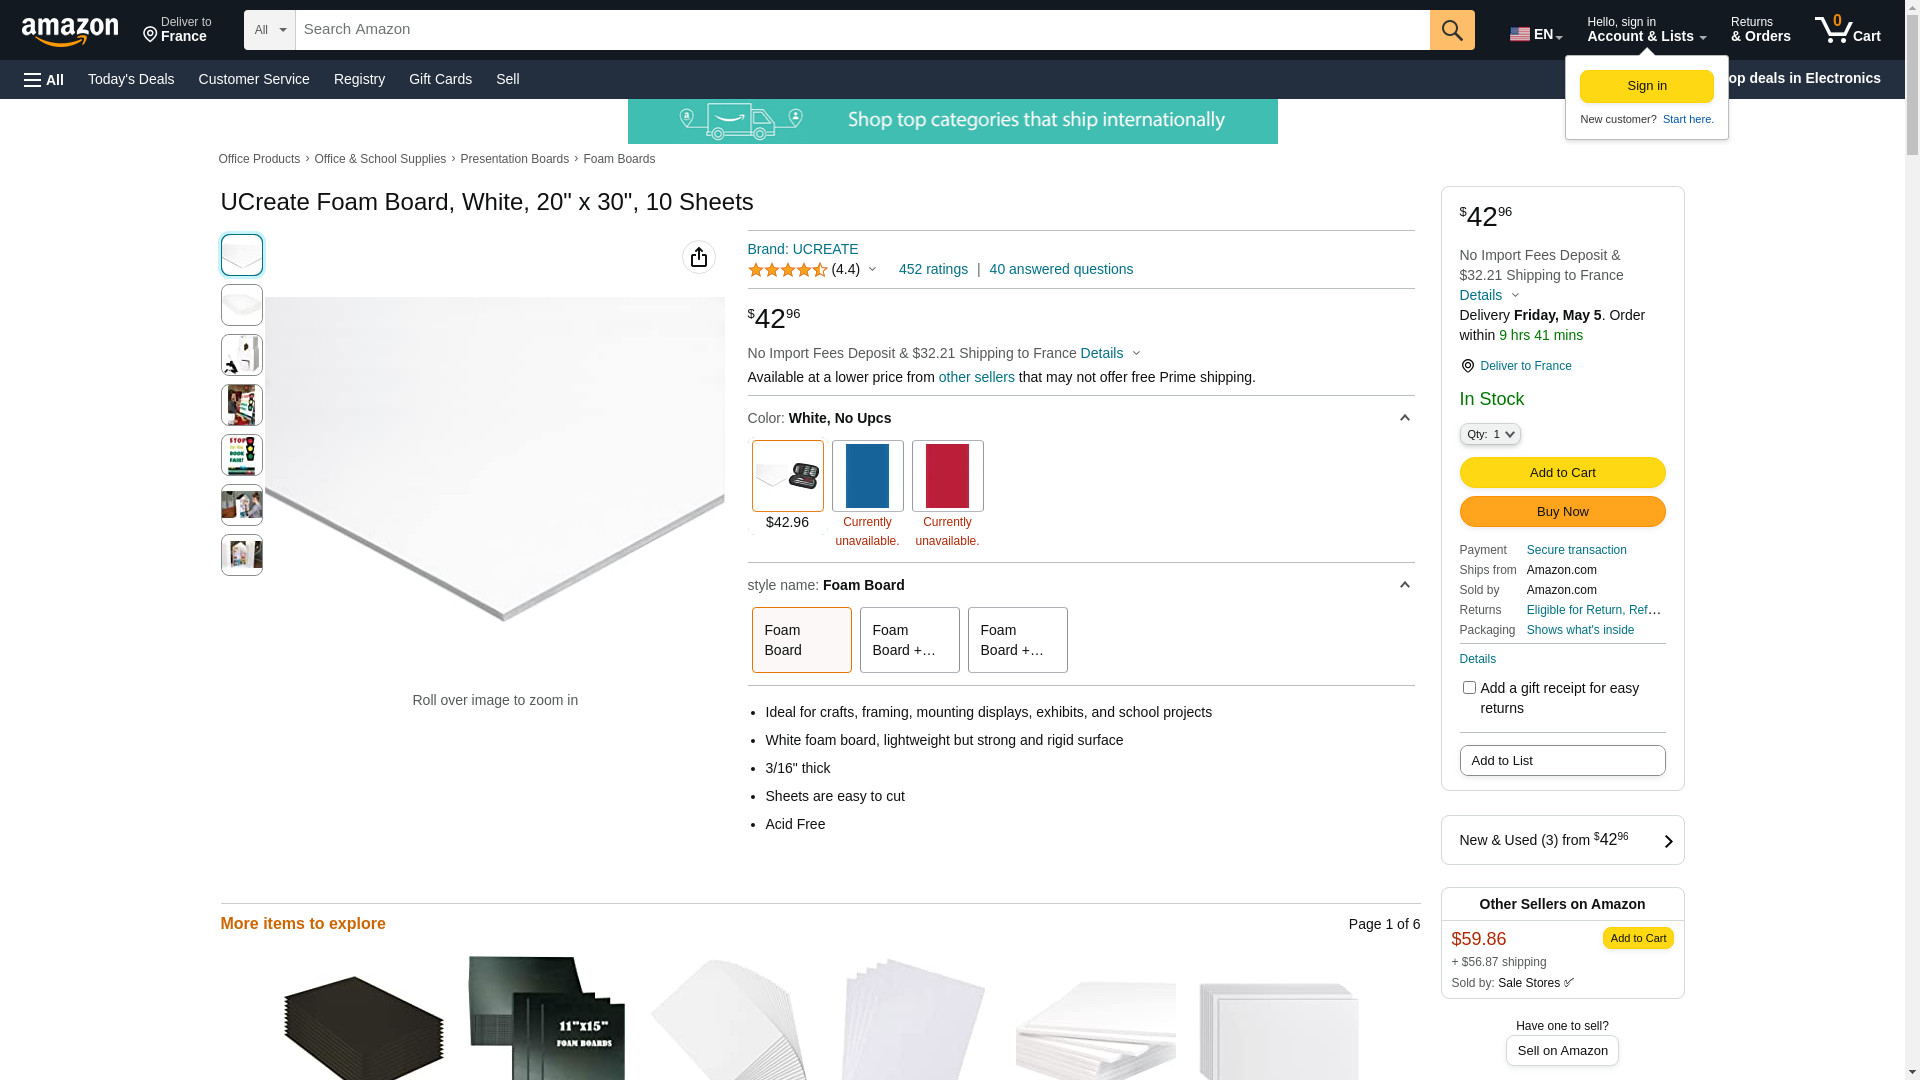Image resolution: width=1920 pixels, height=1080 pixels.
Task: Open the Gift Cards nav item
Action: pos(440,79)
